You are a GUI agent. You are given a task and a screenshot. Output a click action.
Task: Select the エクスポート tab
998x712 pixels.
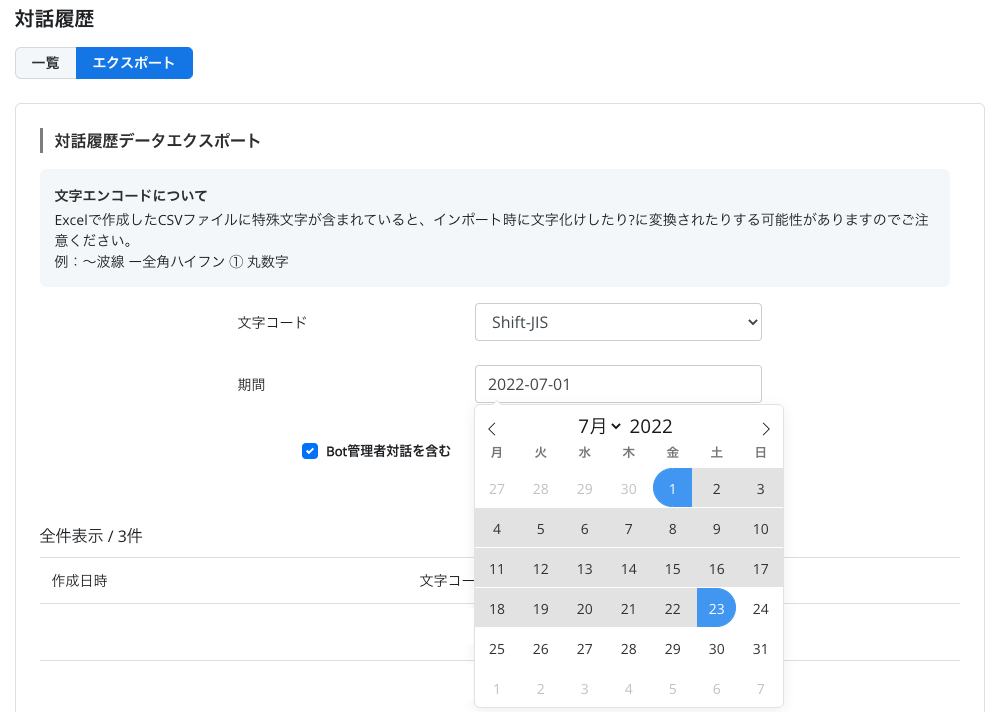click(134, 63)
